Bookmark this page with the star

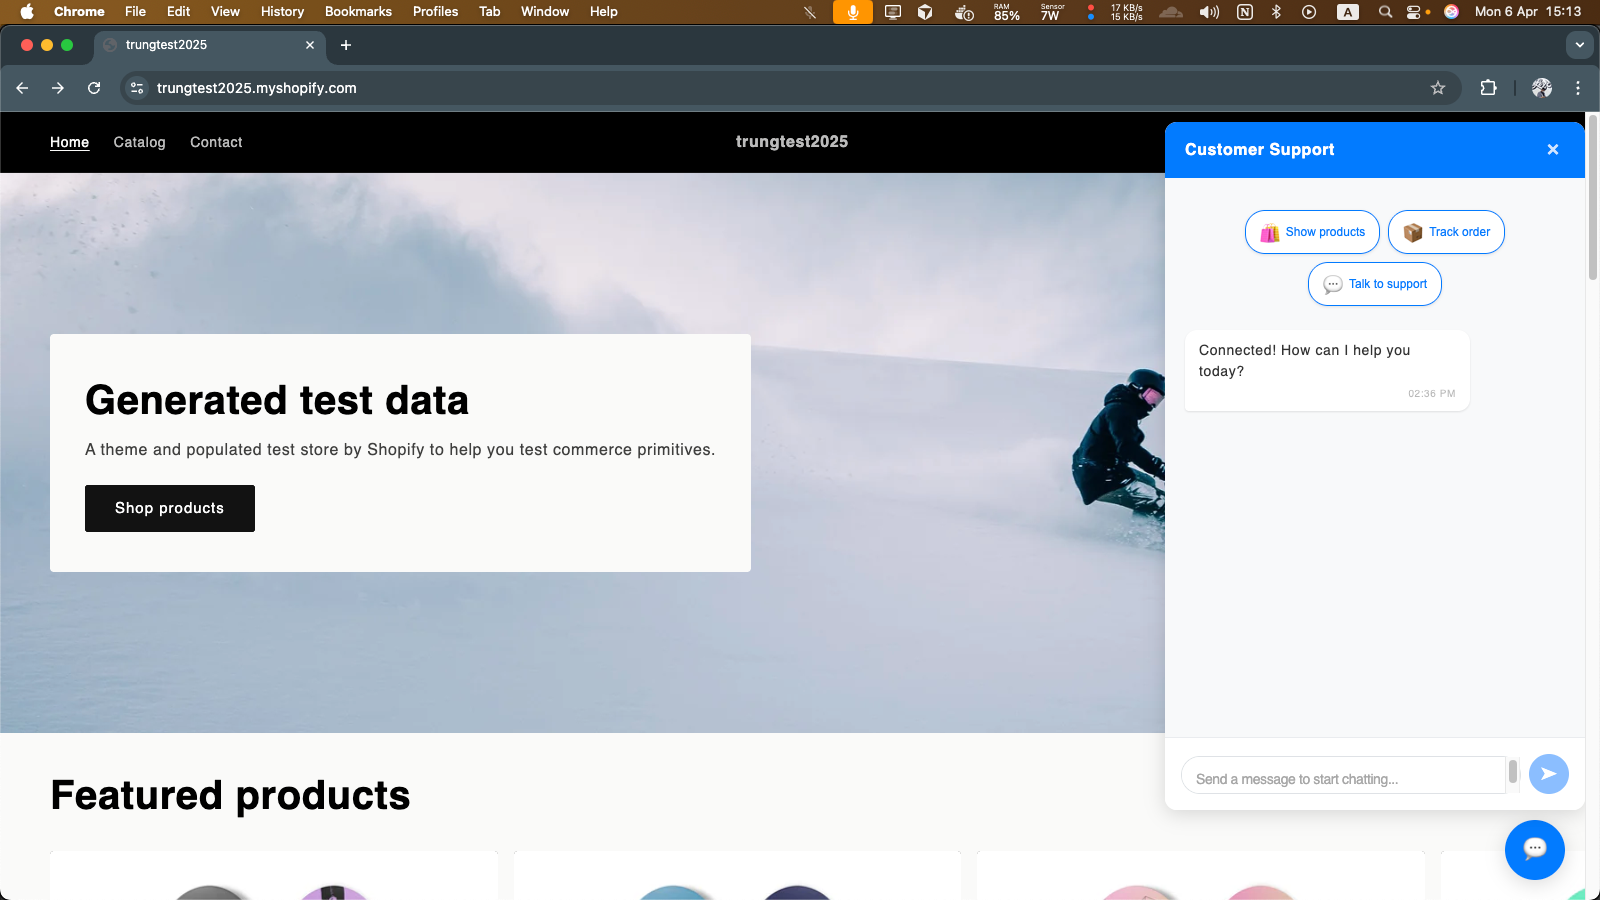[x=1438, y=88]
